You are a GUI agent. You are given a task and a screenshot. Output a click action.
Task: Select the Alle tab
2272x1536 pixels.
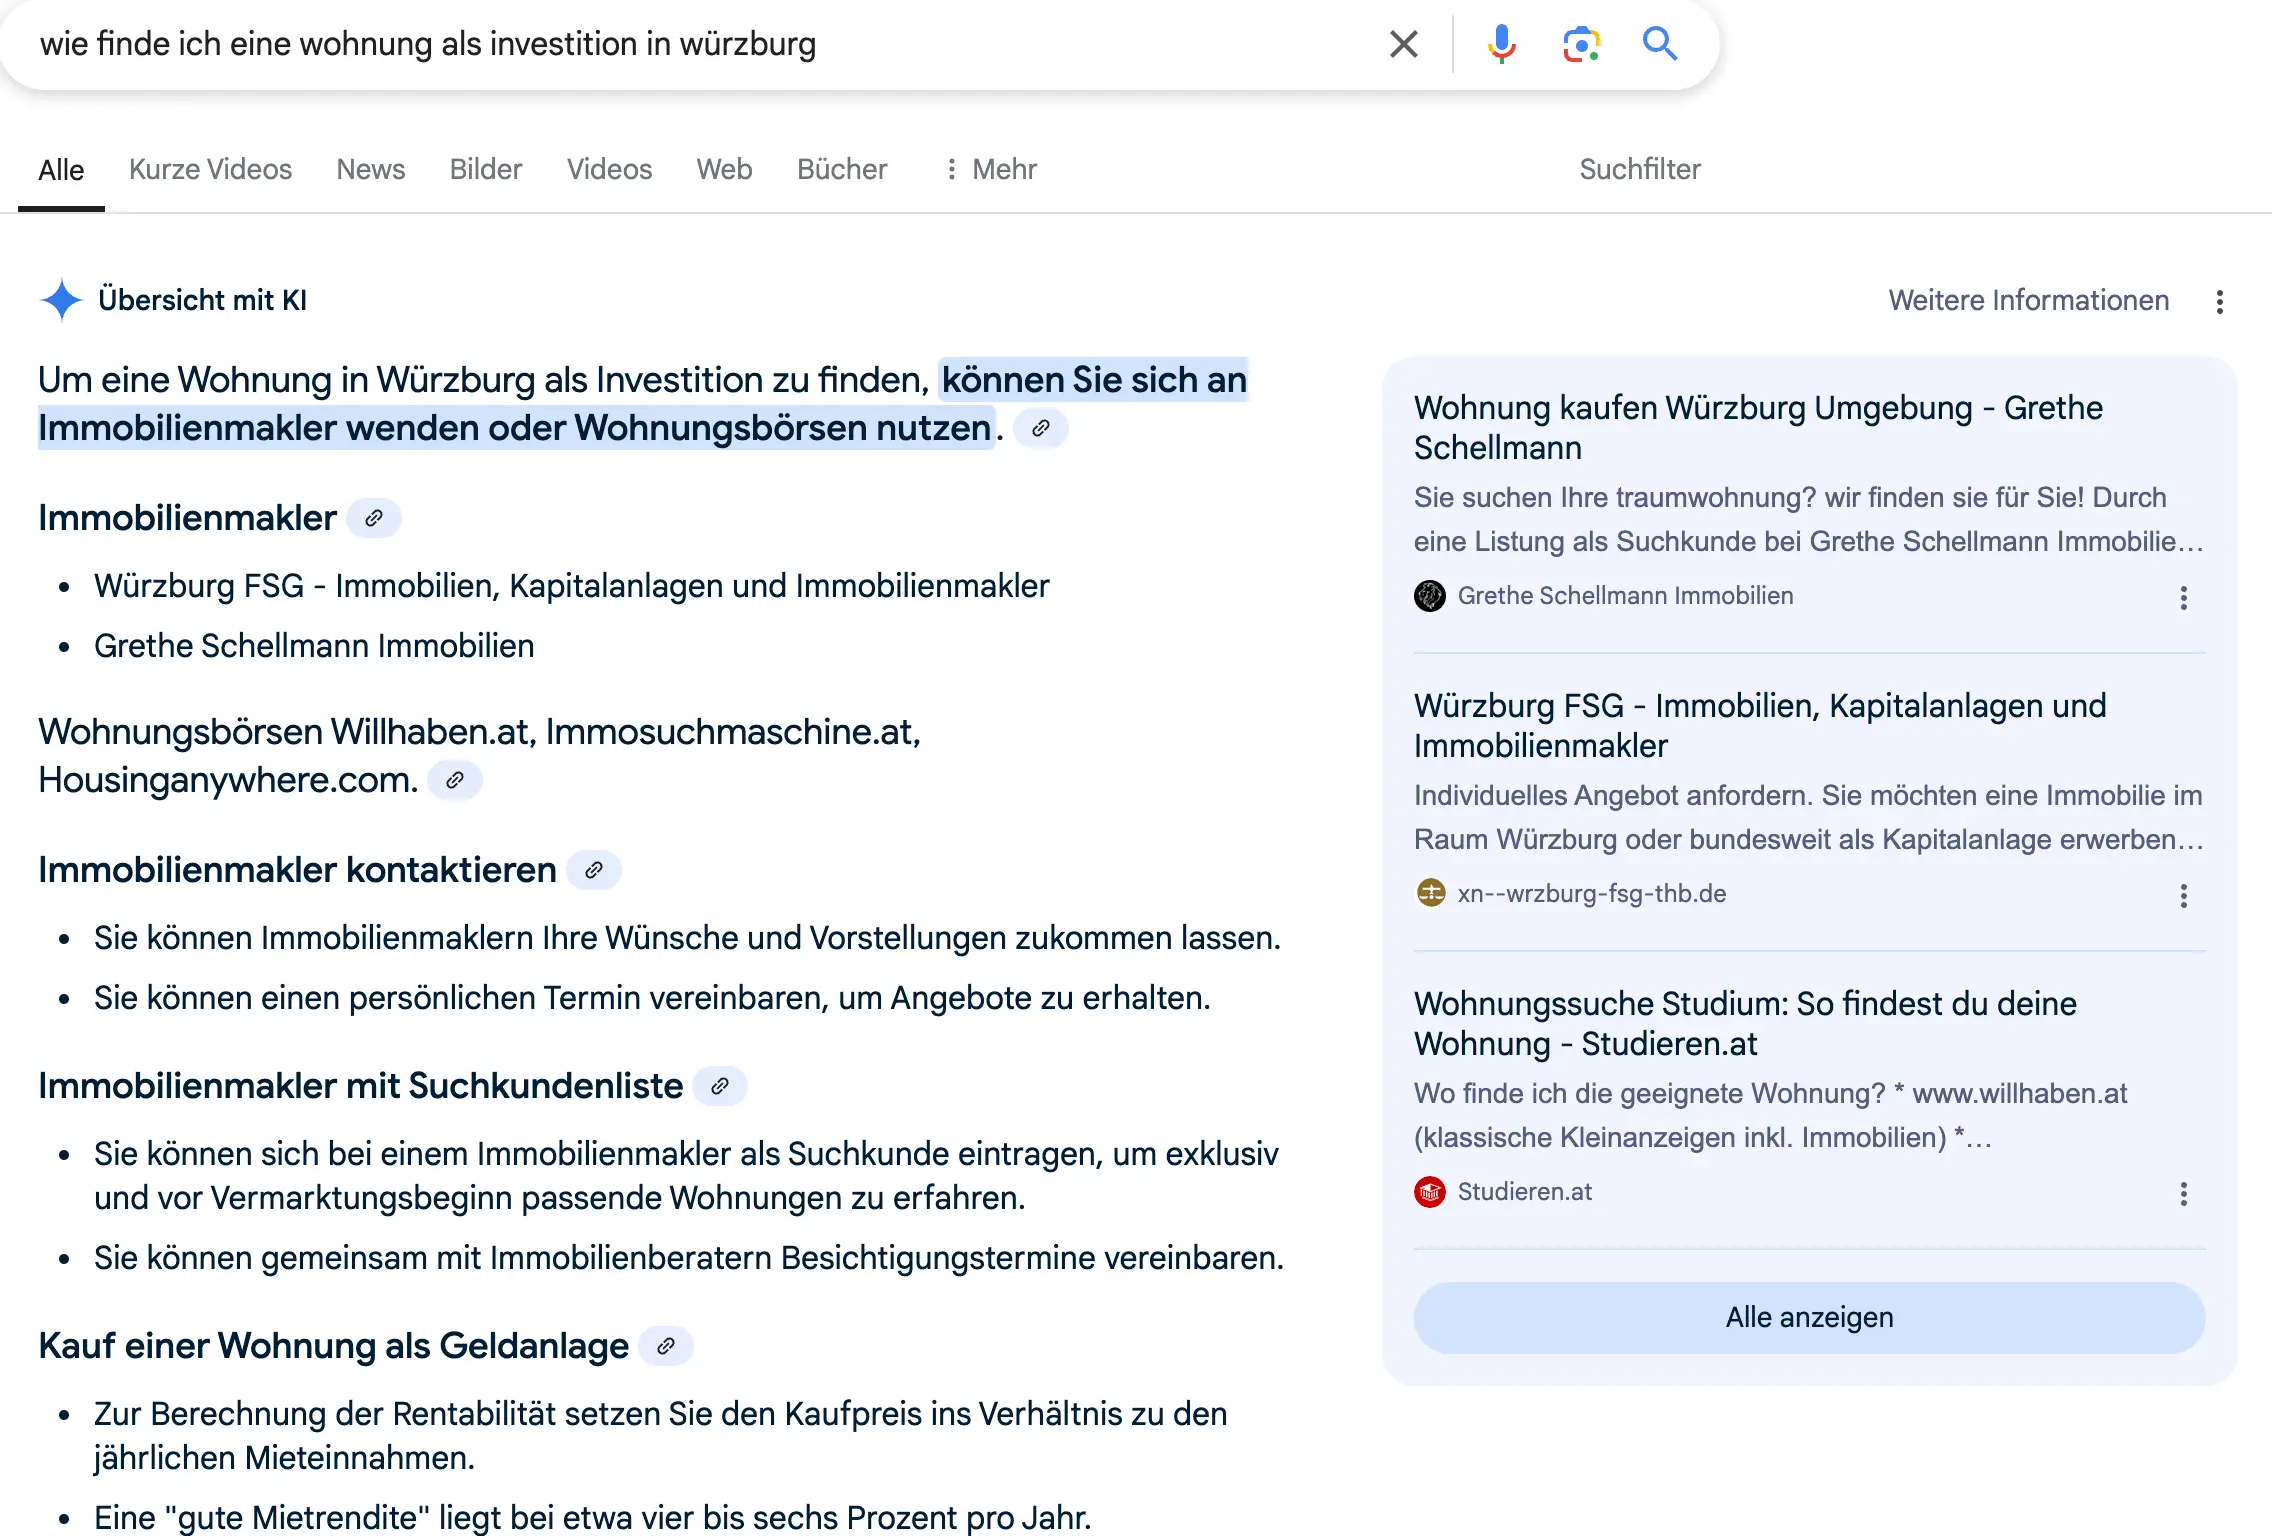click(x=61, y=170)
